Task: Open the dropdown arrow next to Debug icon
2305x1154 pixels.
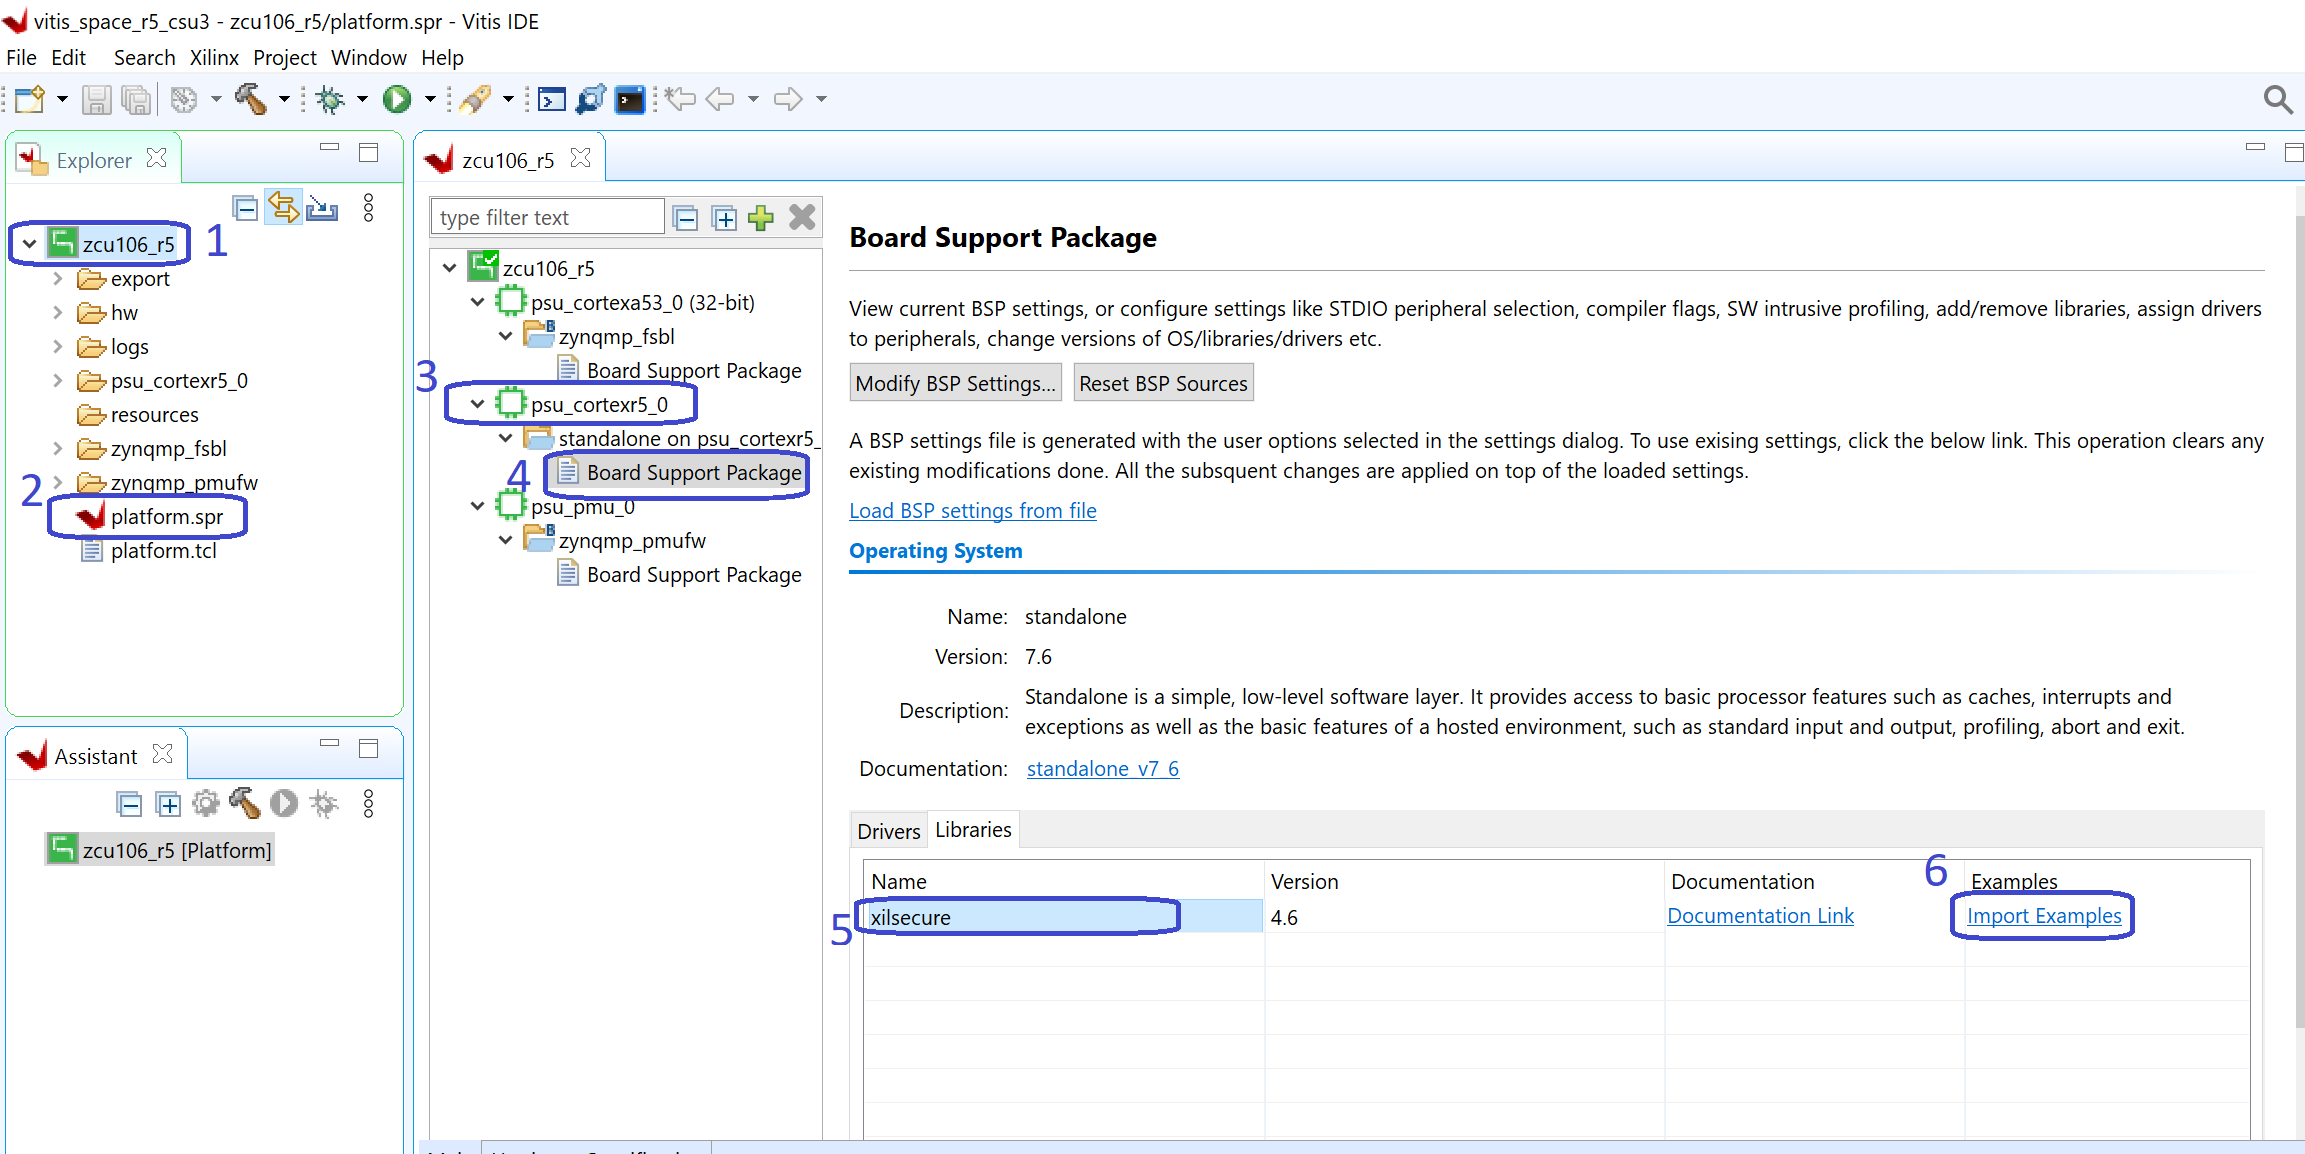Action: pos(362,99)
